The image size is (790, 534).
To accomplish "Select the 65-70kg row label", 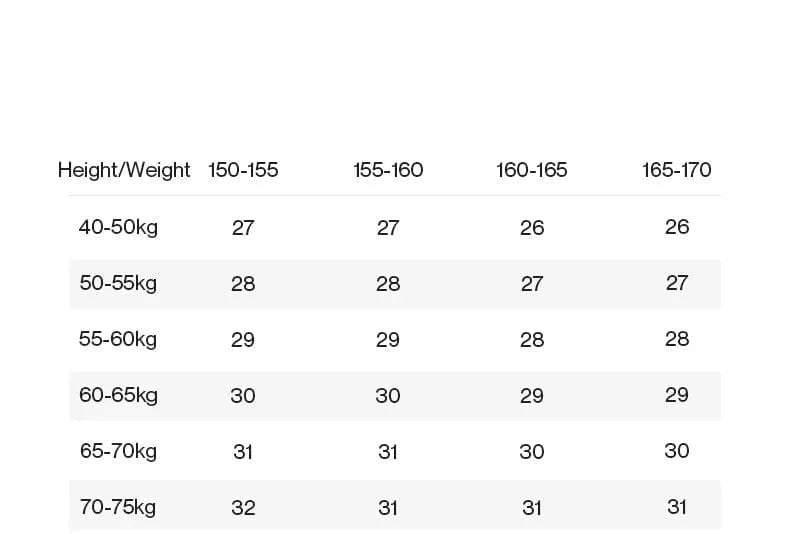I will tap(118, 451).
